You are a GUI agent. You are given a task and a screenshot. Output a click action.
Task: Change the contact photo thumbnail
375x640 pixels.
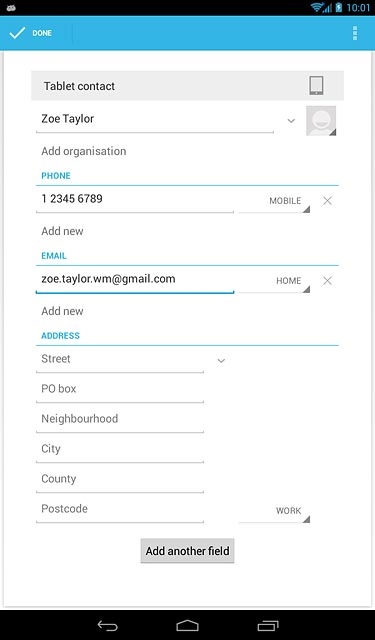click(x=321, y=121)
